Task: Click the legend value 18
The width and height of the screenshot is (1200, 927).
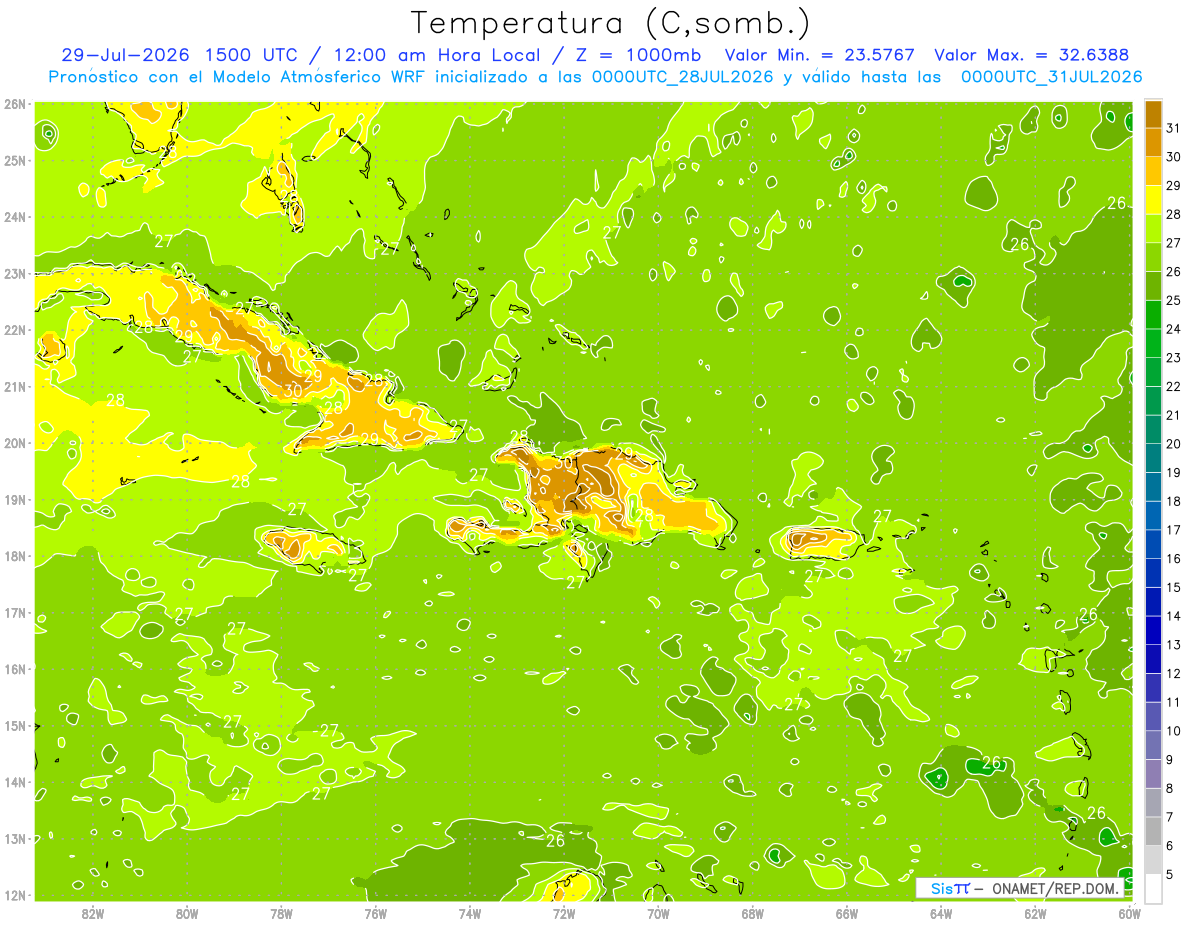Action: [x=1173, y=501]
